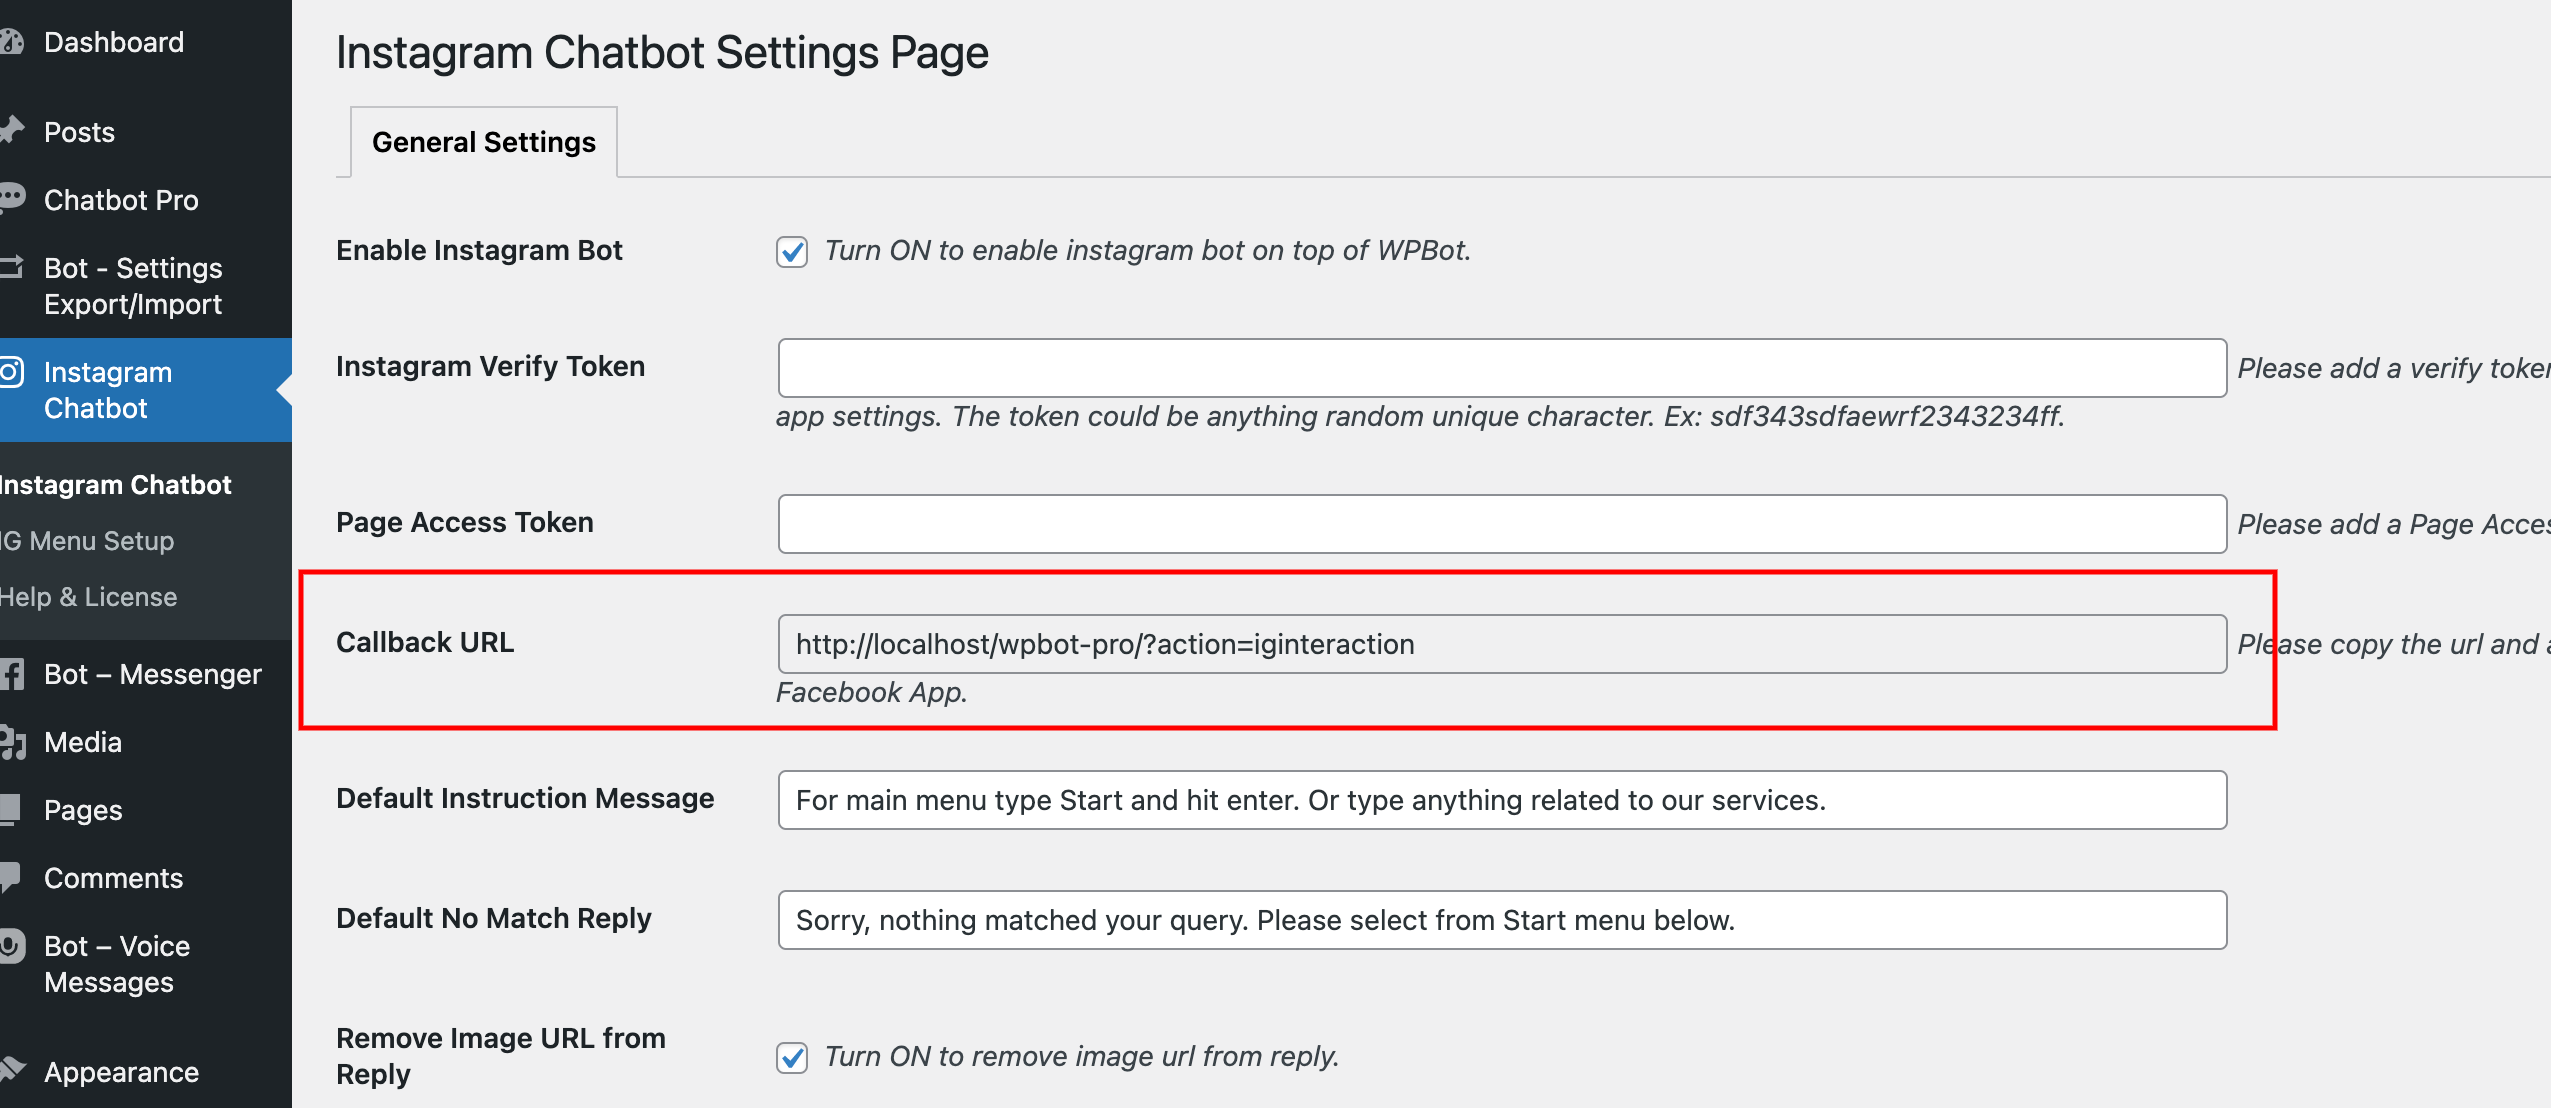This screenshot has width=2551, height=1108.
Task: Click the Appearance paintbrush icon
Action: [11, 1070]
